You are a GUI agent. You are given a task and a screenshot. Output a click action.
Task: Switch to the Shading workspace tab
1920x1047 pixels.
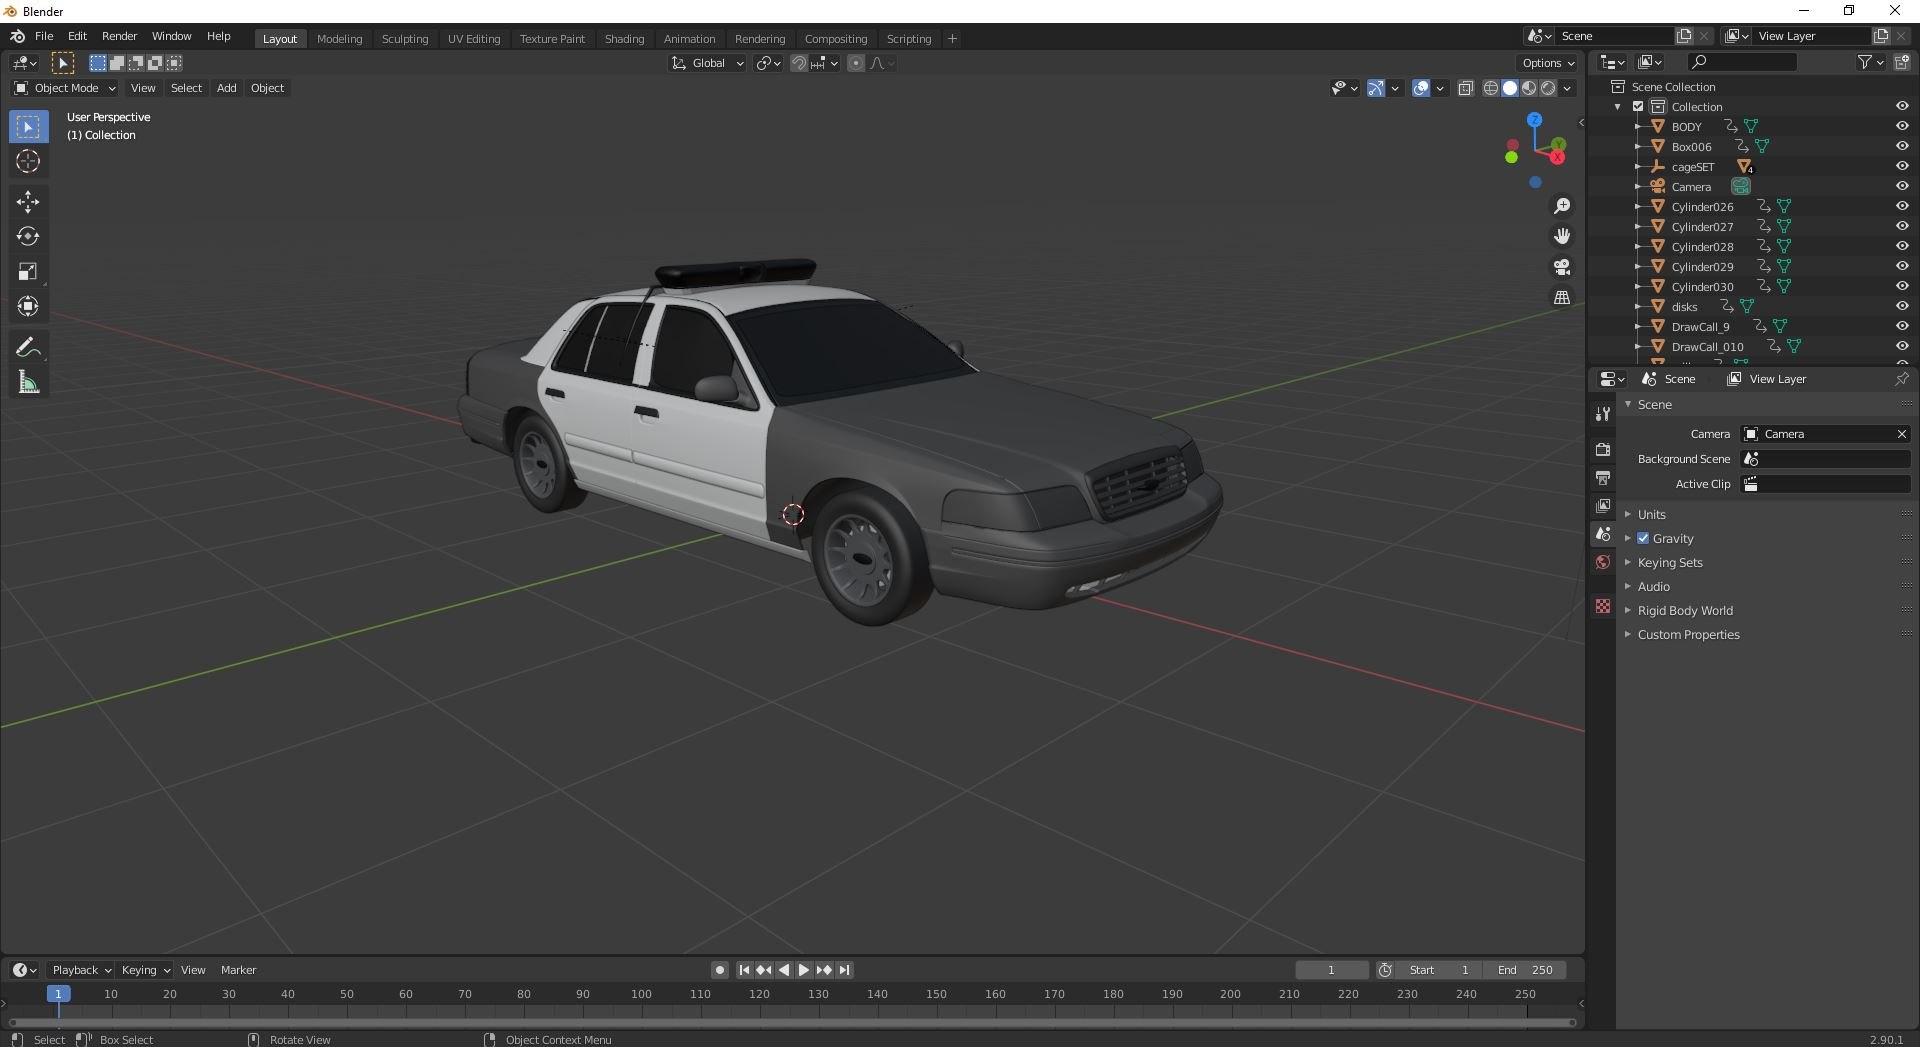click(x=624, y=39)
